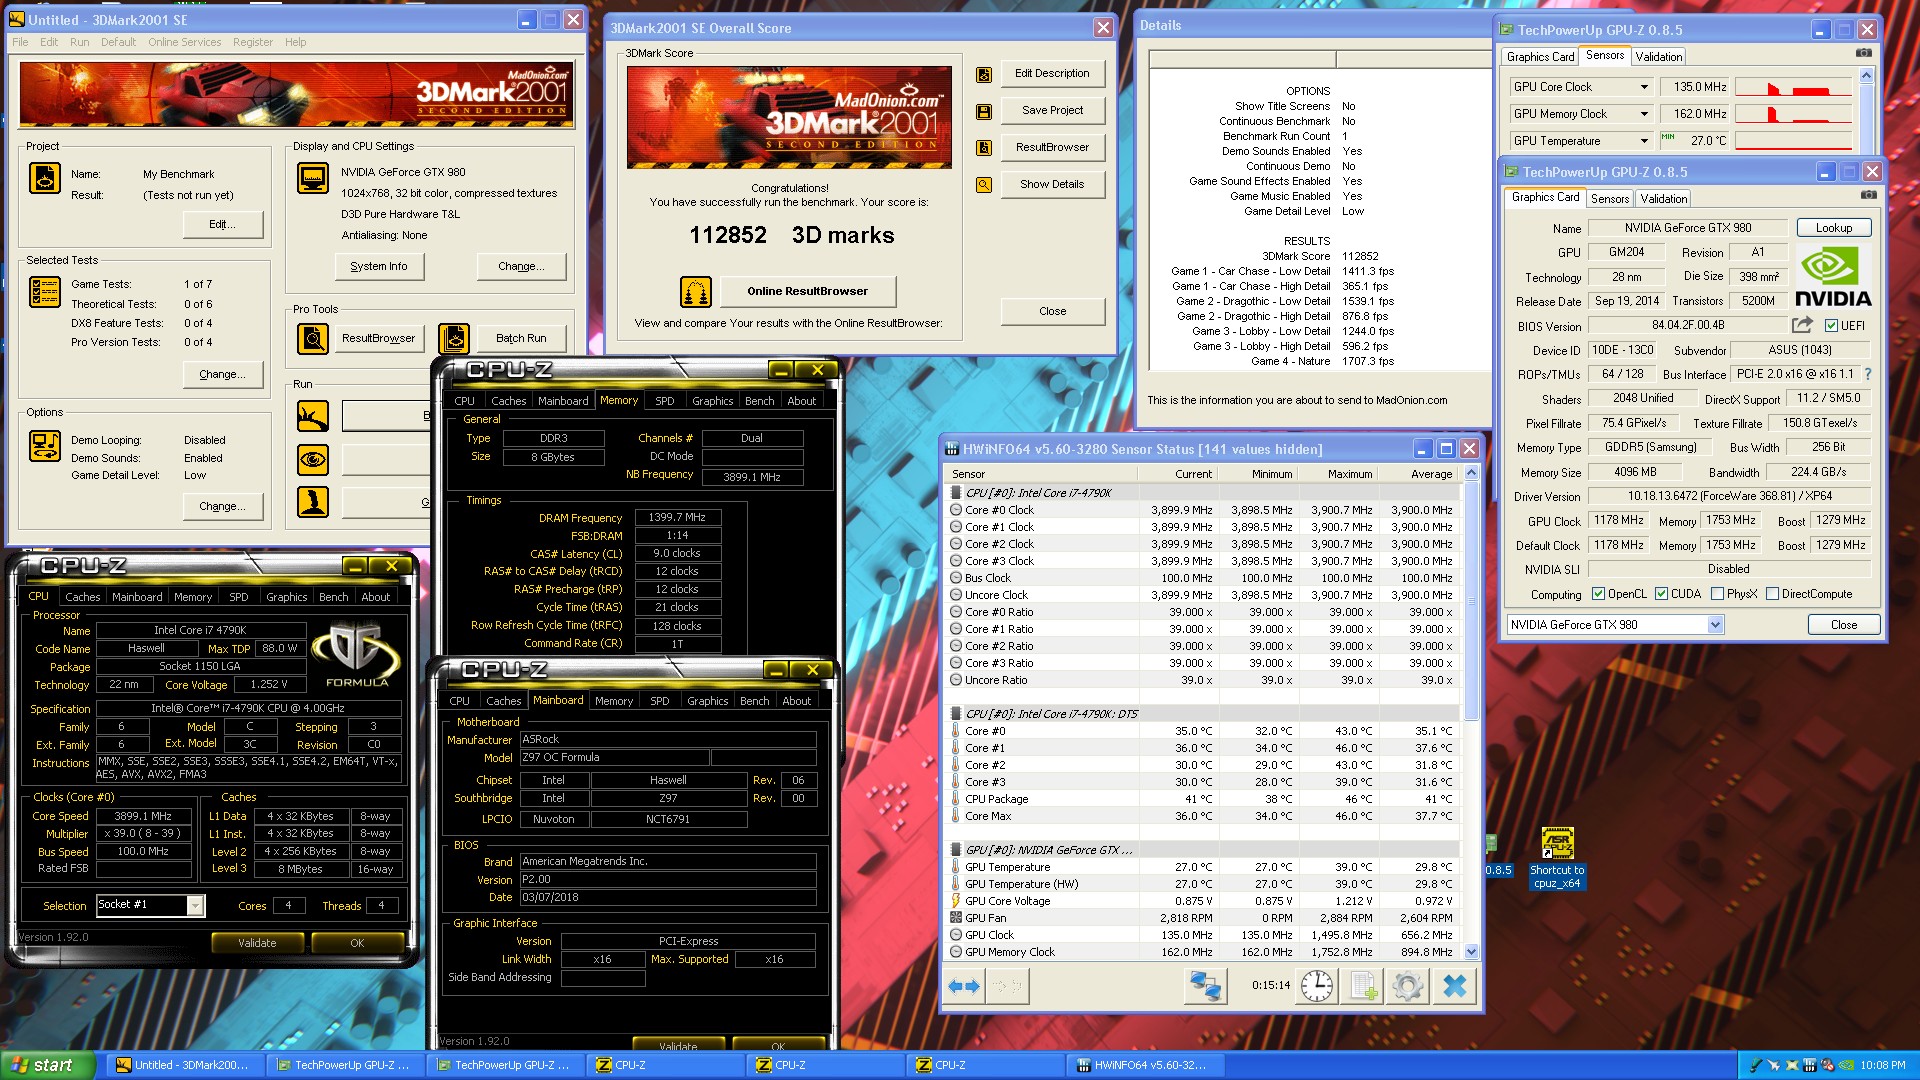
Task: Click the Online ResultBrowser button
Action: [807, 292]
